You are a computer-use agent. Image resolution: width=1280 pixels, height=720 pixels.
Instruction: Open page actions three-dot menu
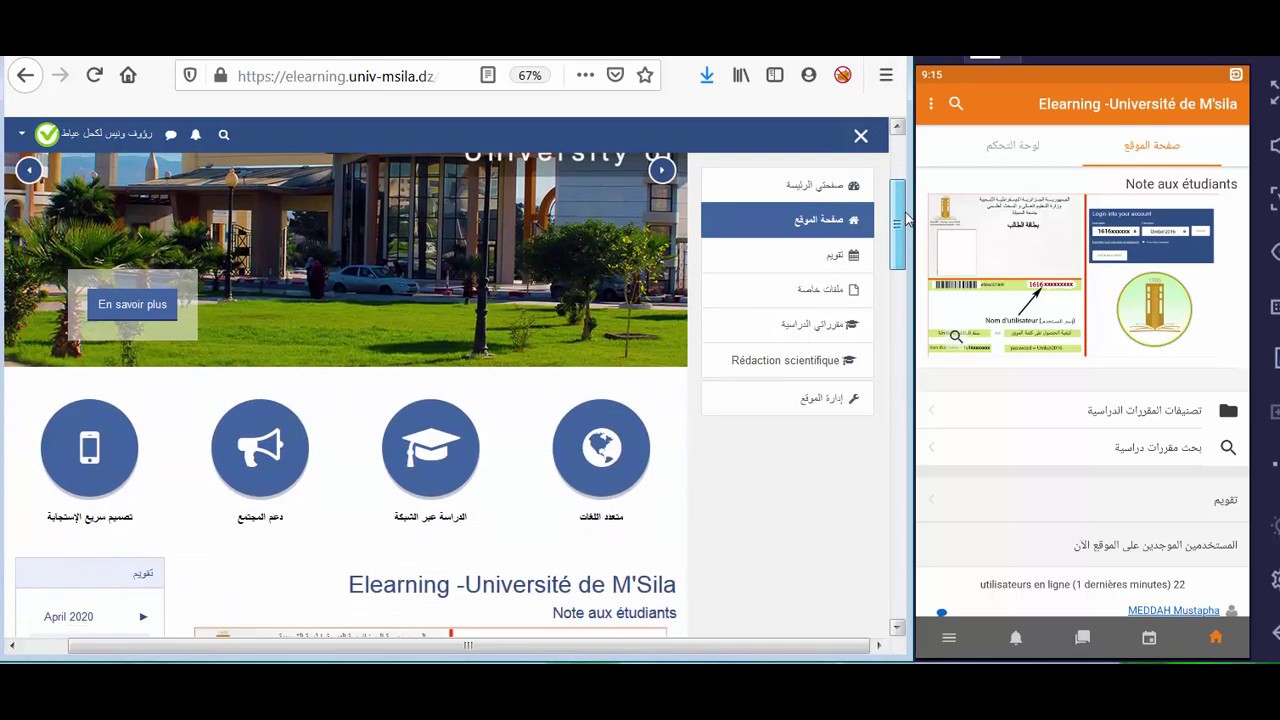(585, 75)
